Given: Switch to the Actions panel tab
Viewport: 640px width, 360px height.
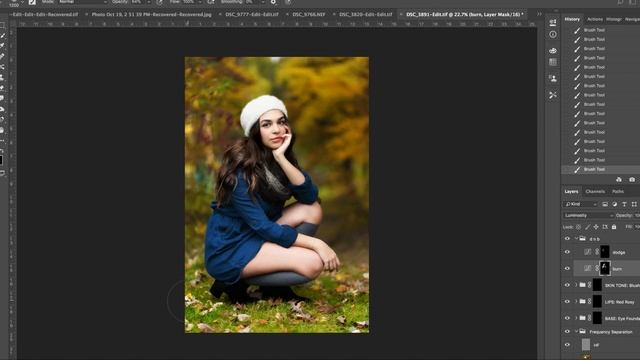Looking at the screenshot, I should pyautogui.click(x=595, y=19).
